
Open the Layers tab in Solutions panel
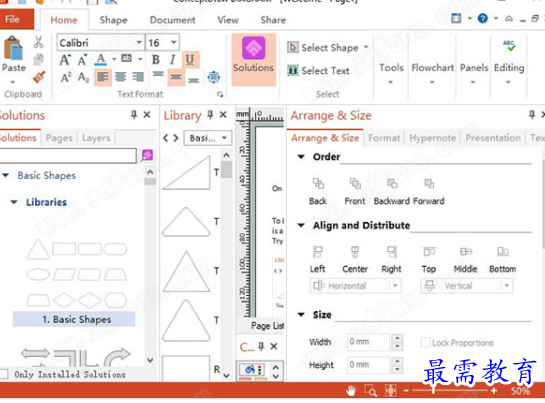coord(96,138)
